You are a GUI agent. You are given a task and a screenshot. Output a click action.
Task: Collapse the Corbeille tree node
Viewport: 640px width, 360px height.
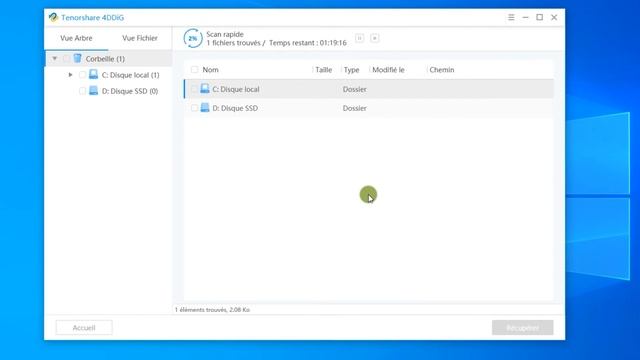point(55,58)
